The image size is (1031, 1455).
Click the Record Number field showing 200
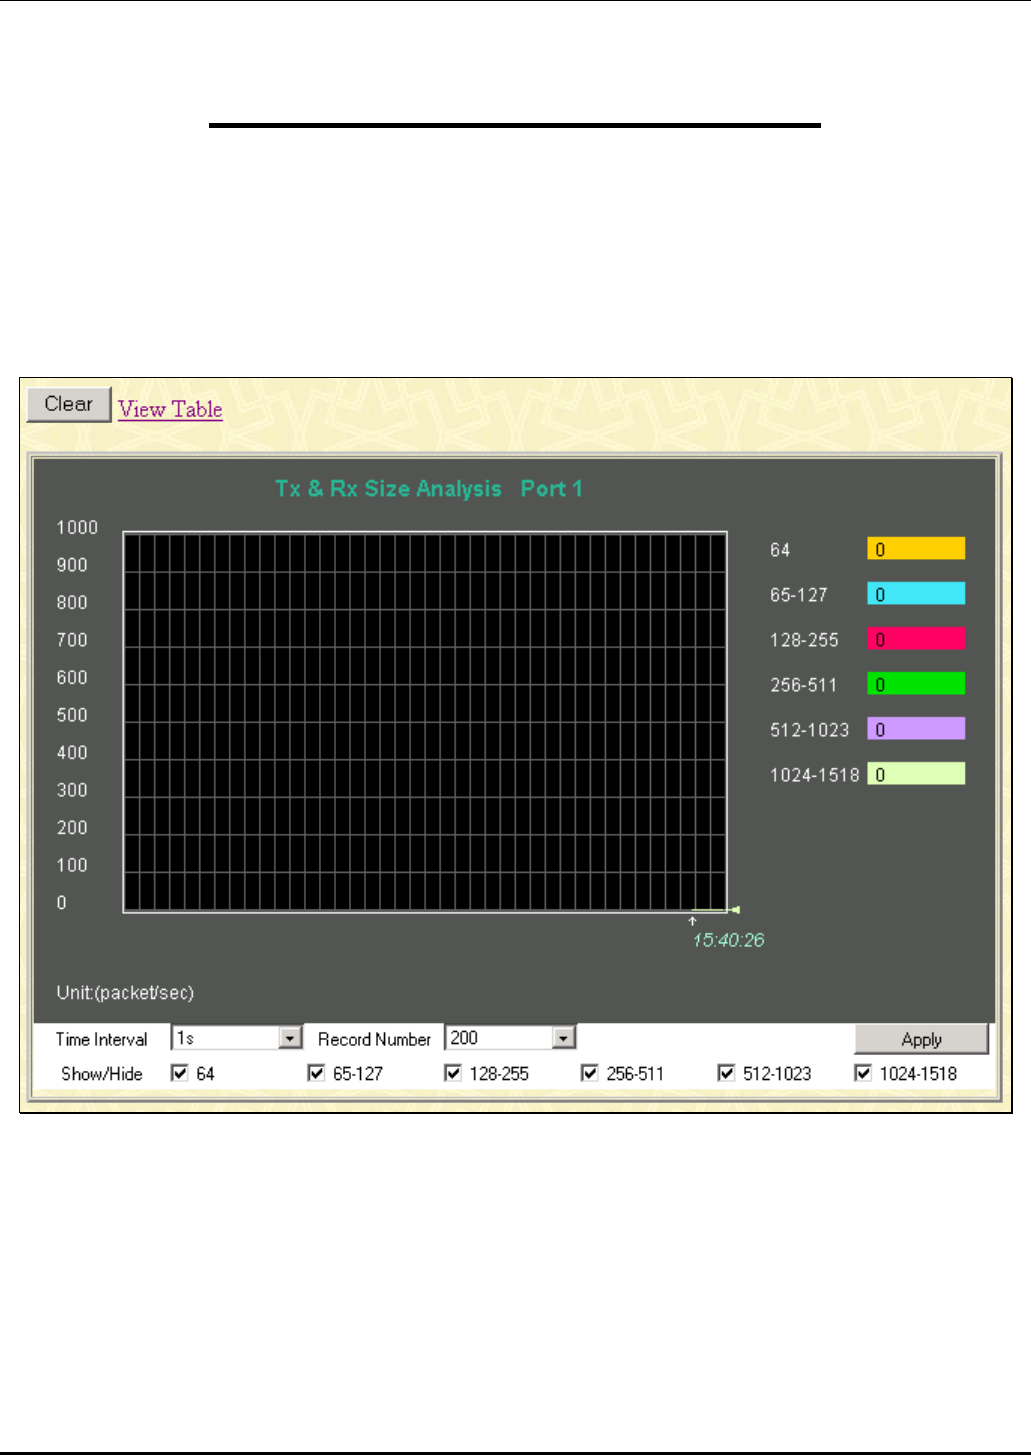[510, 1038]
